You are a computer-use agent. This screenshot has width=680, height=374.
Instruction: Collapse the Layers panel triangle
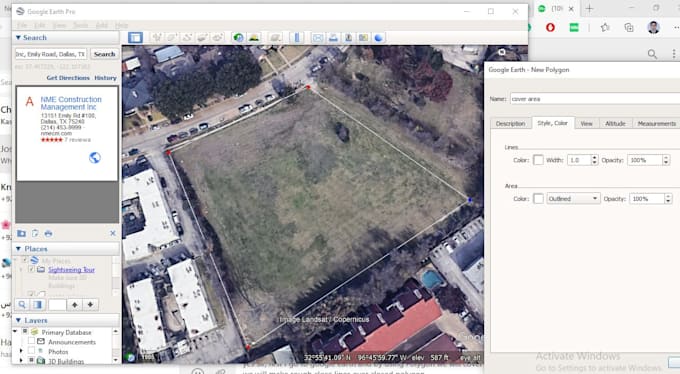pyautogui.click(x=18, y=320)
